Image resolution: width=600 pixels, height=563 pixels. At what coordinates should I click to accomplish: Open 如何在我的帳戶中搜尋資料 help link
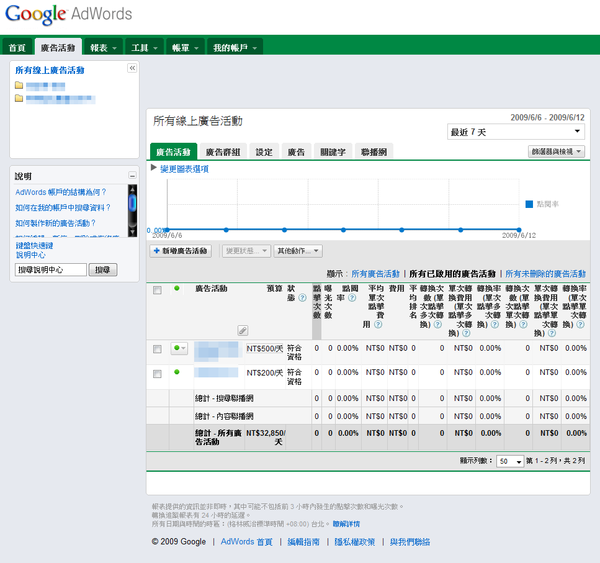pyautogui.click(x=63, y=207)
